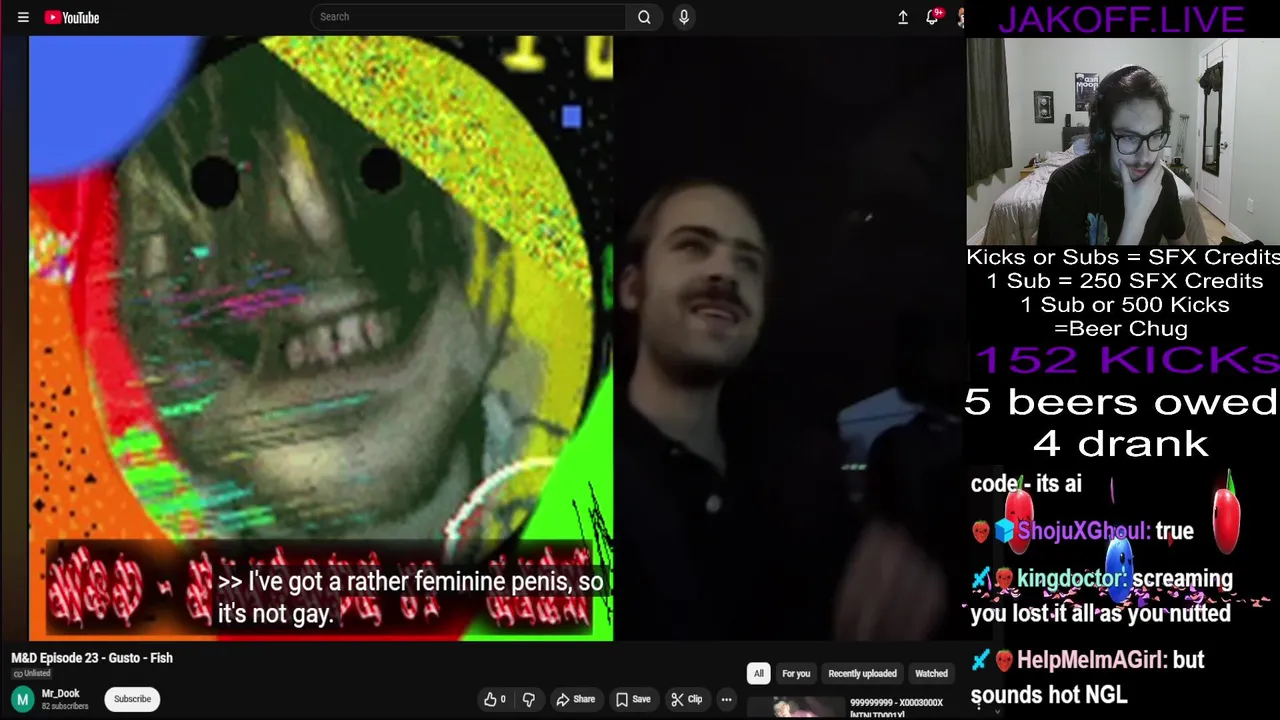Open the 999999999 suggested video thumbnail

pos(795,708)
